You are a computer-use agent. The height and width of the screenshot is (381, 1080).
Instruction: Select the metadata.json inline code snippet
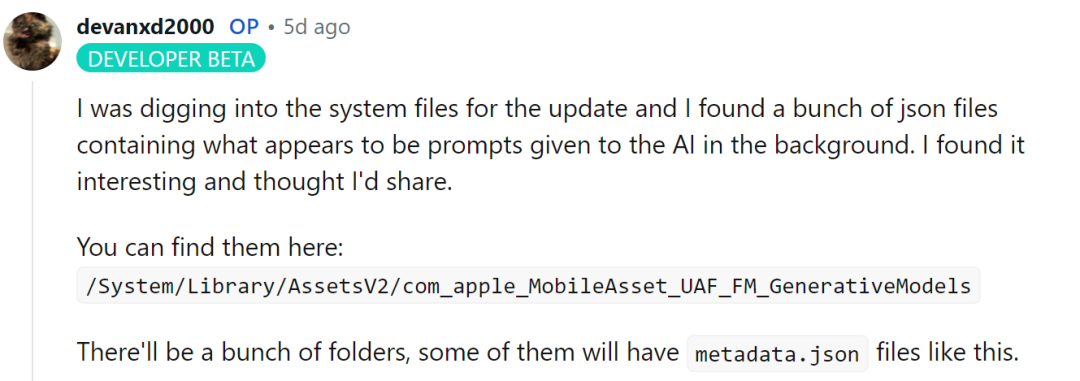pos(777,354)
